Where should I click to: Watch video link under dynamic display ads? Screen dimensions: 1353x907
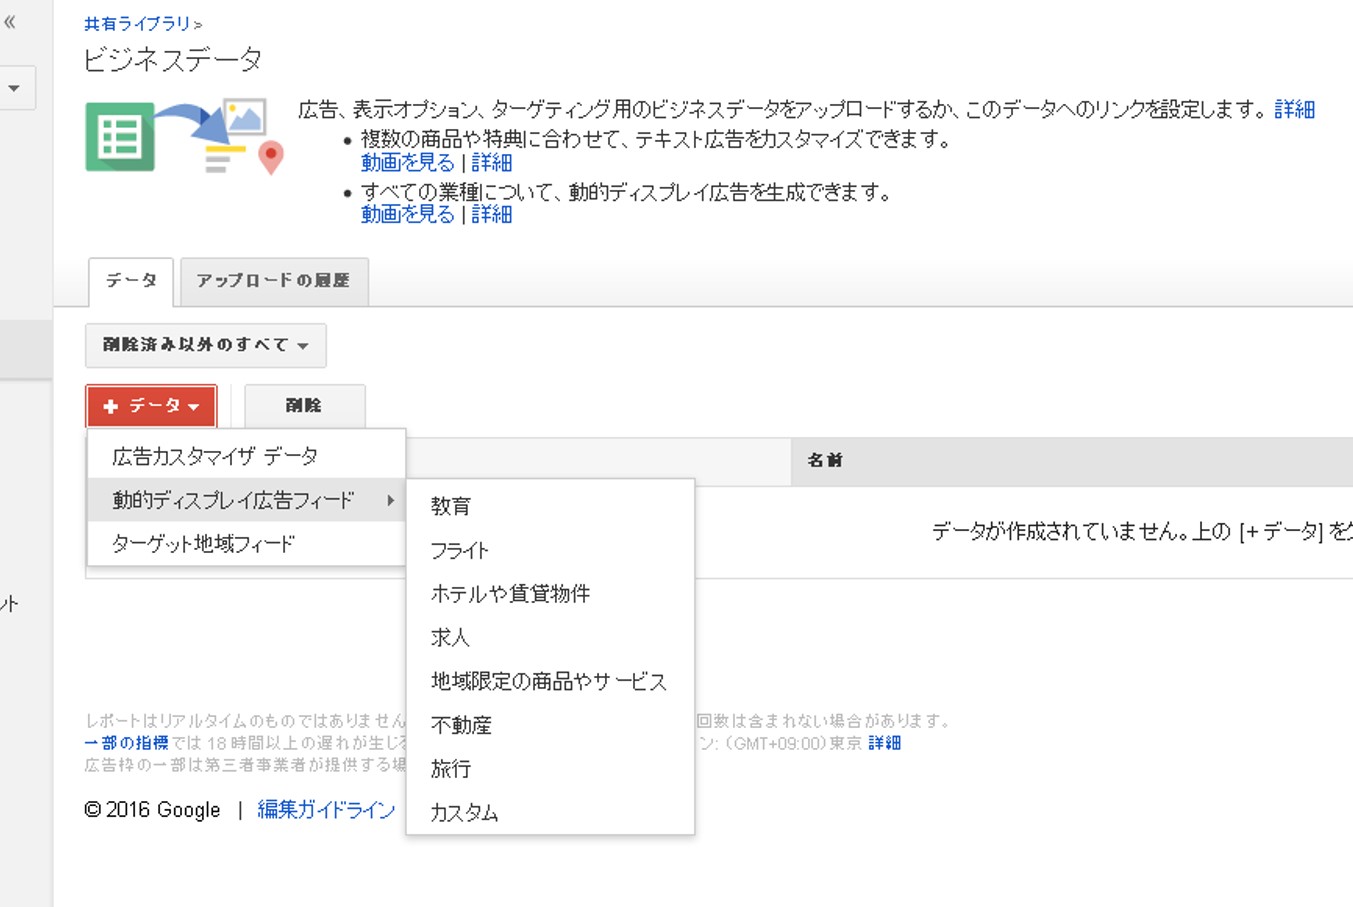408,214
